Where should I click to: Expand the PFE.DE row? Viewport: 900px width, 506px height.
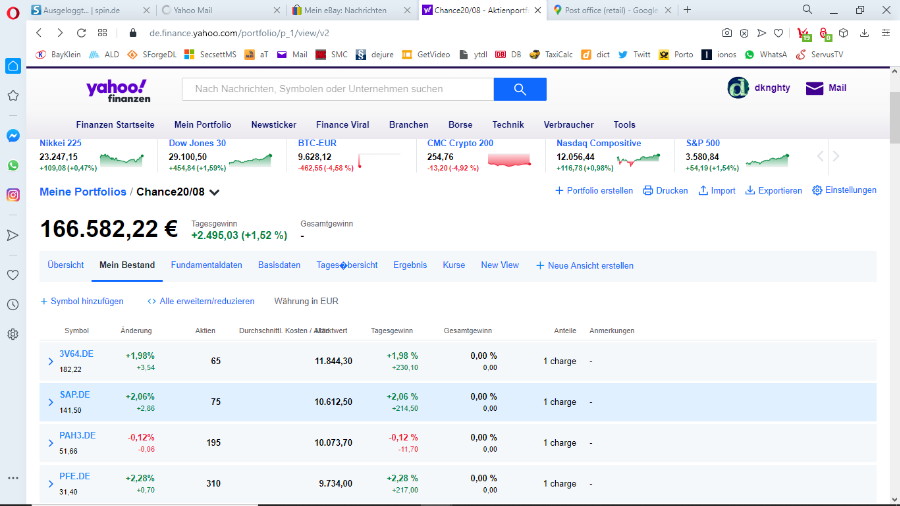click(51, 484)
